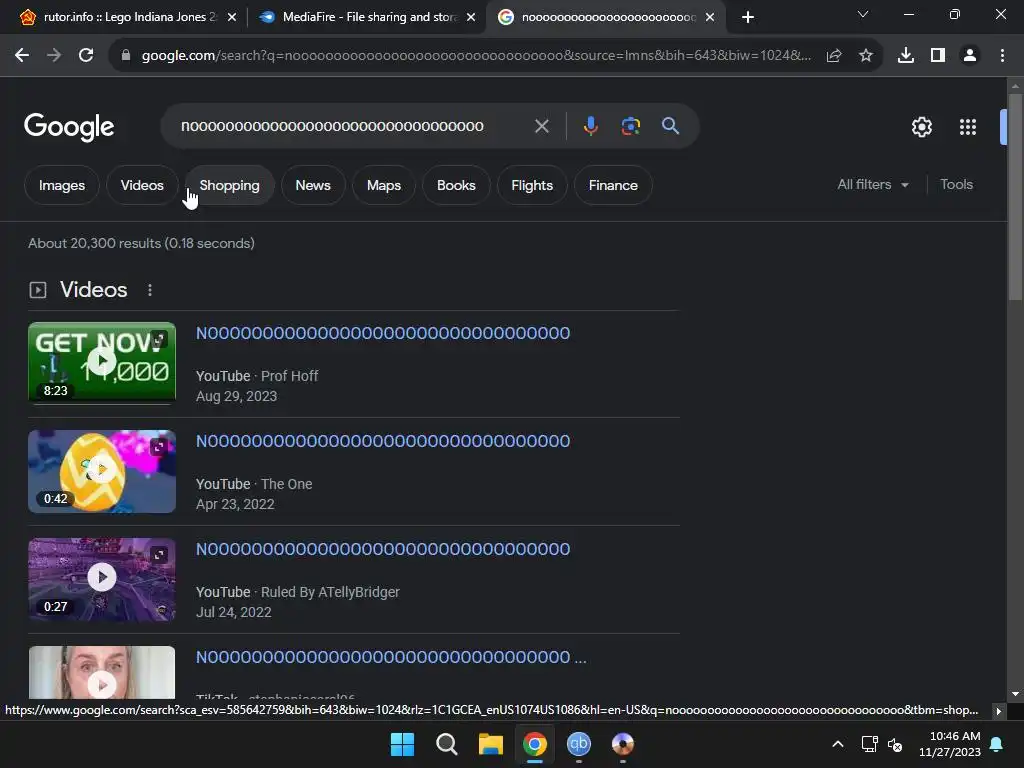Search by image with Google Lens

tap(630, 126)
